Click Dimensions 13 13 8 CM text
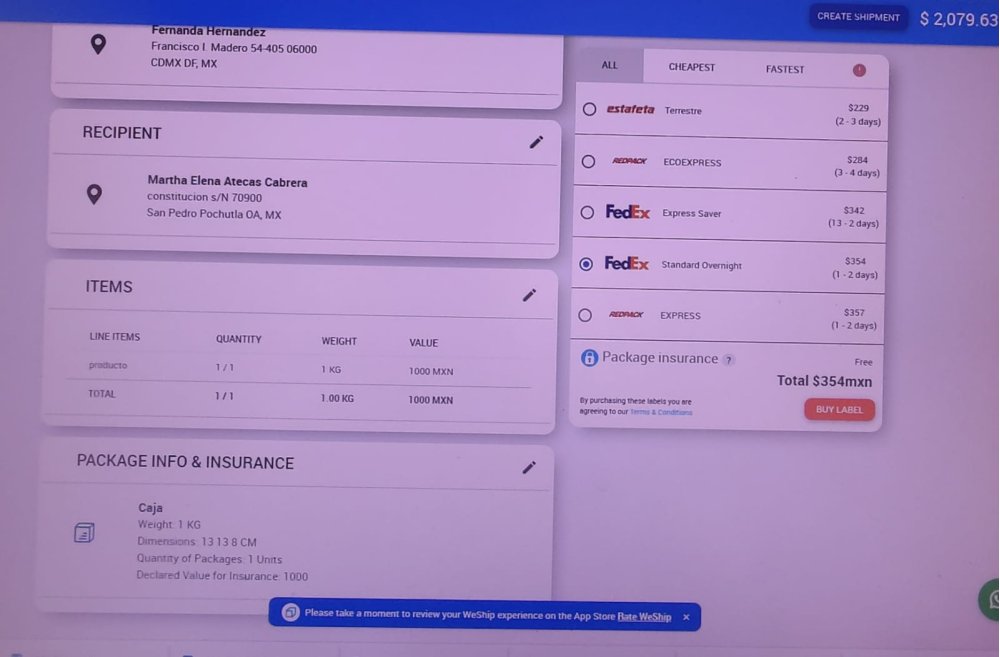 coord(196,542)
